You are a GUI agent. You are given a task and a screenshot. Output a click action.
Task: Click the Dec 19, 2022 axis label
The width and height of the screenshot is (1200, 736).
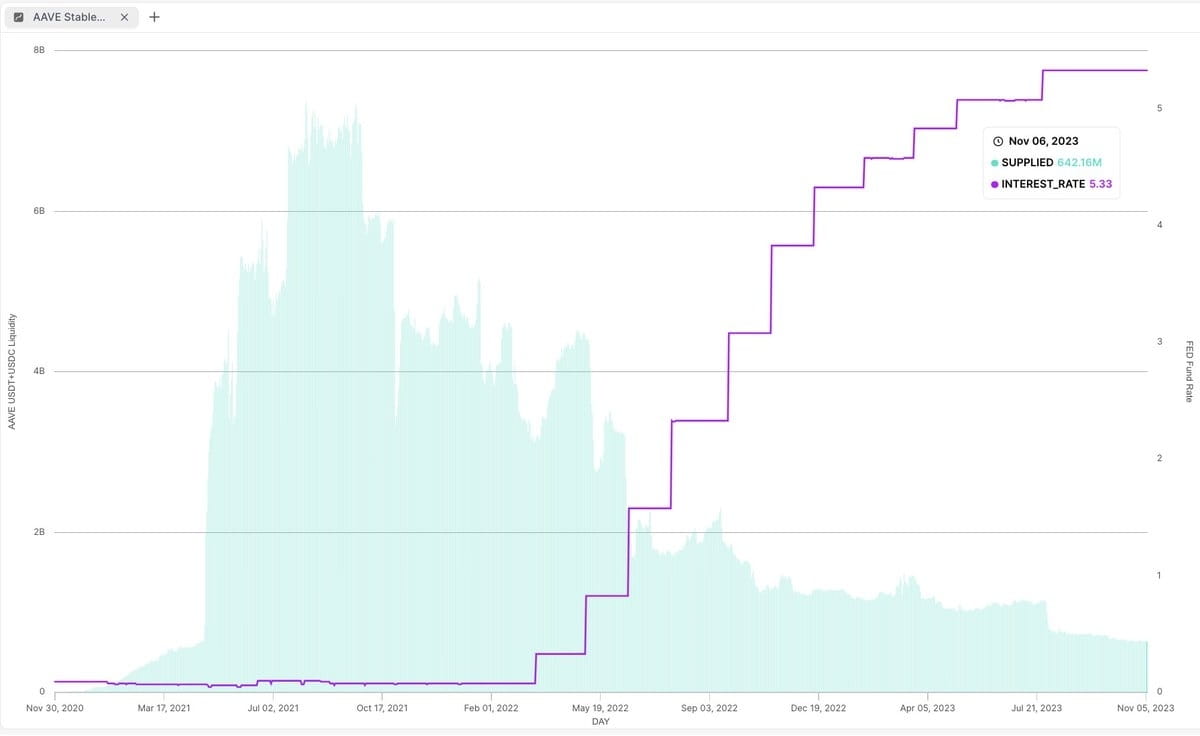818,708
